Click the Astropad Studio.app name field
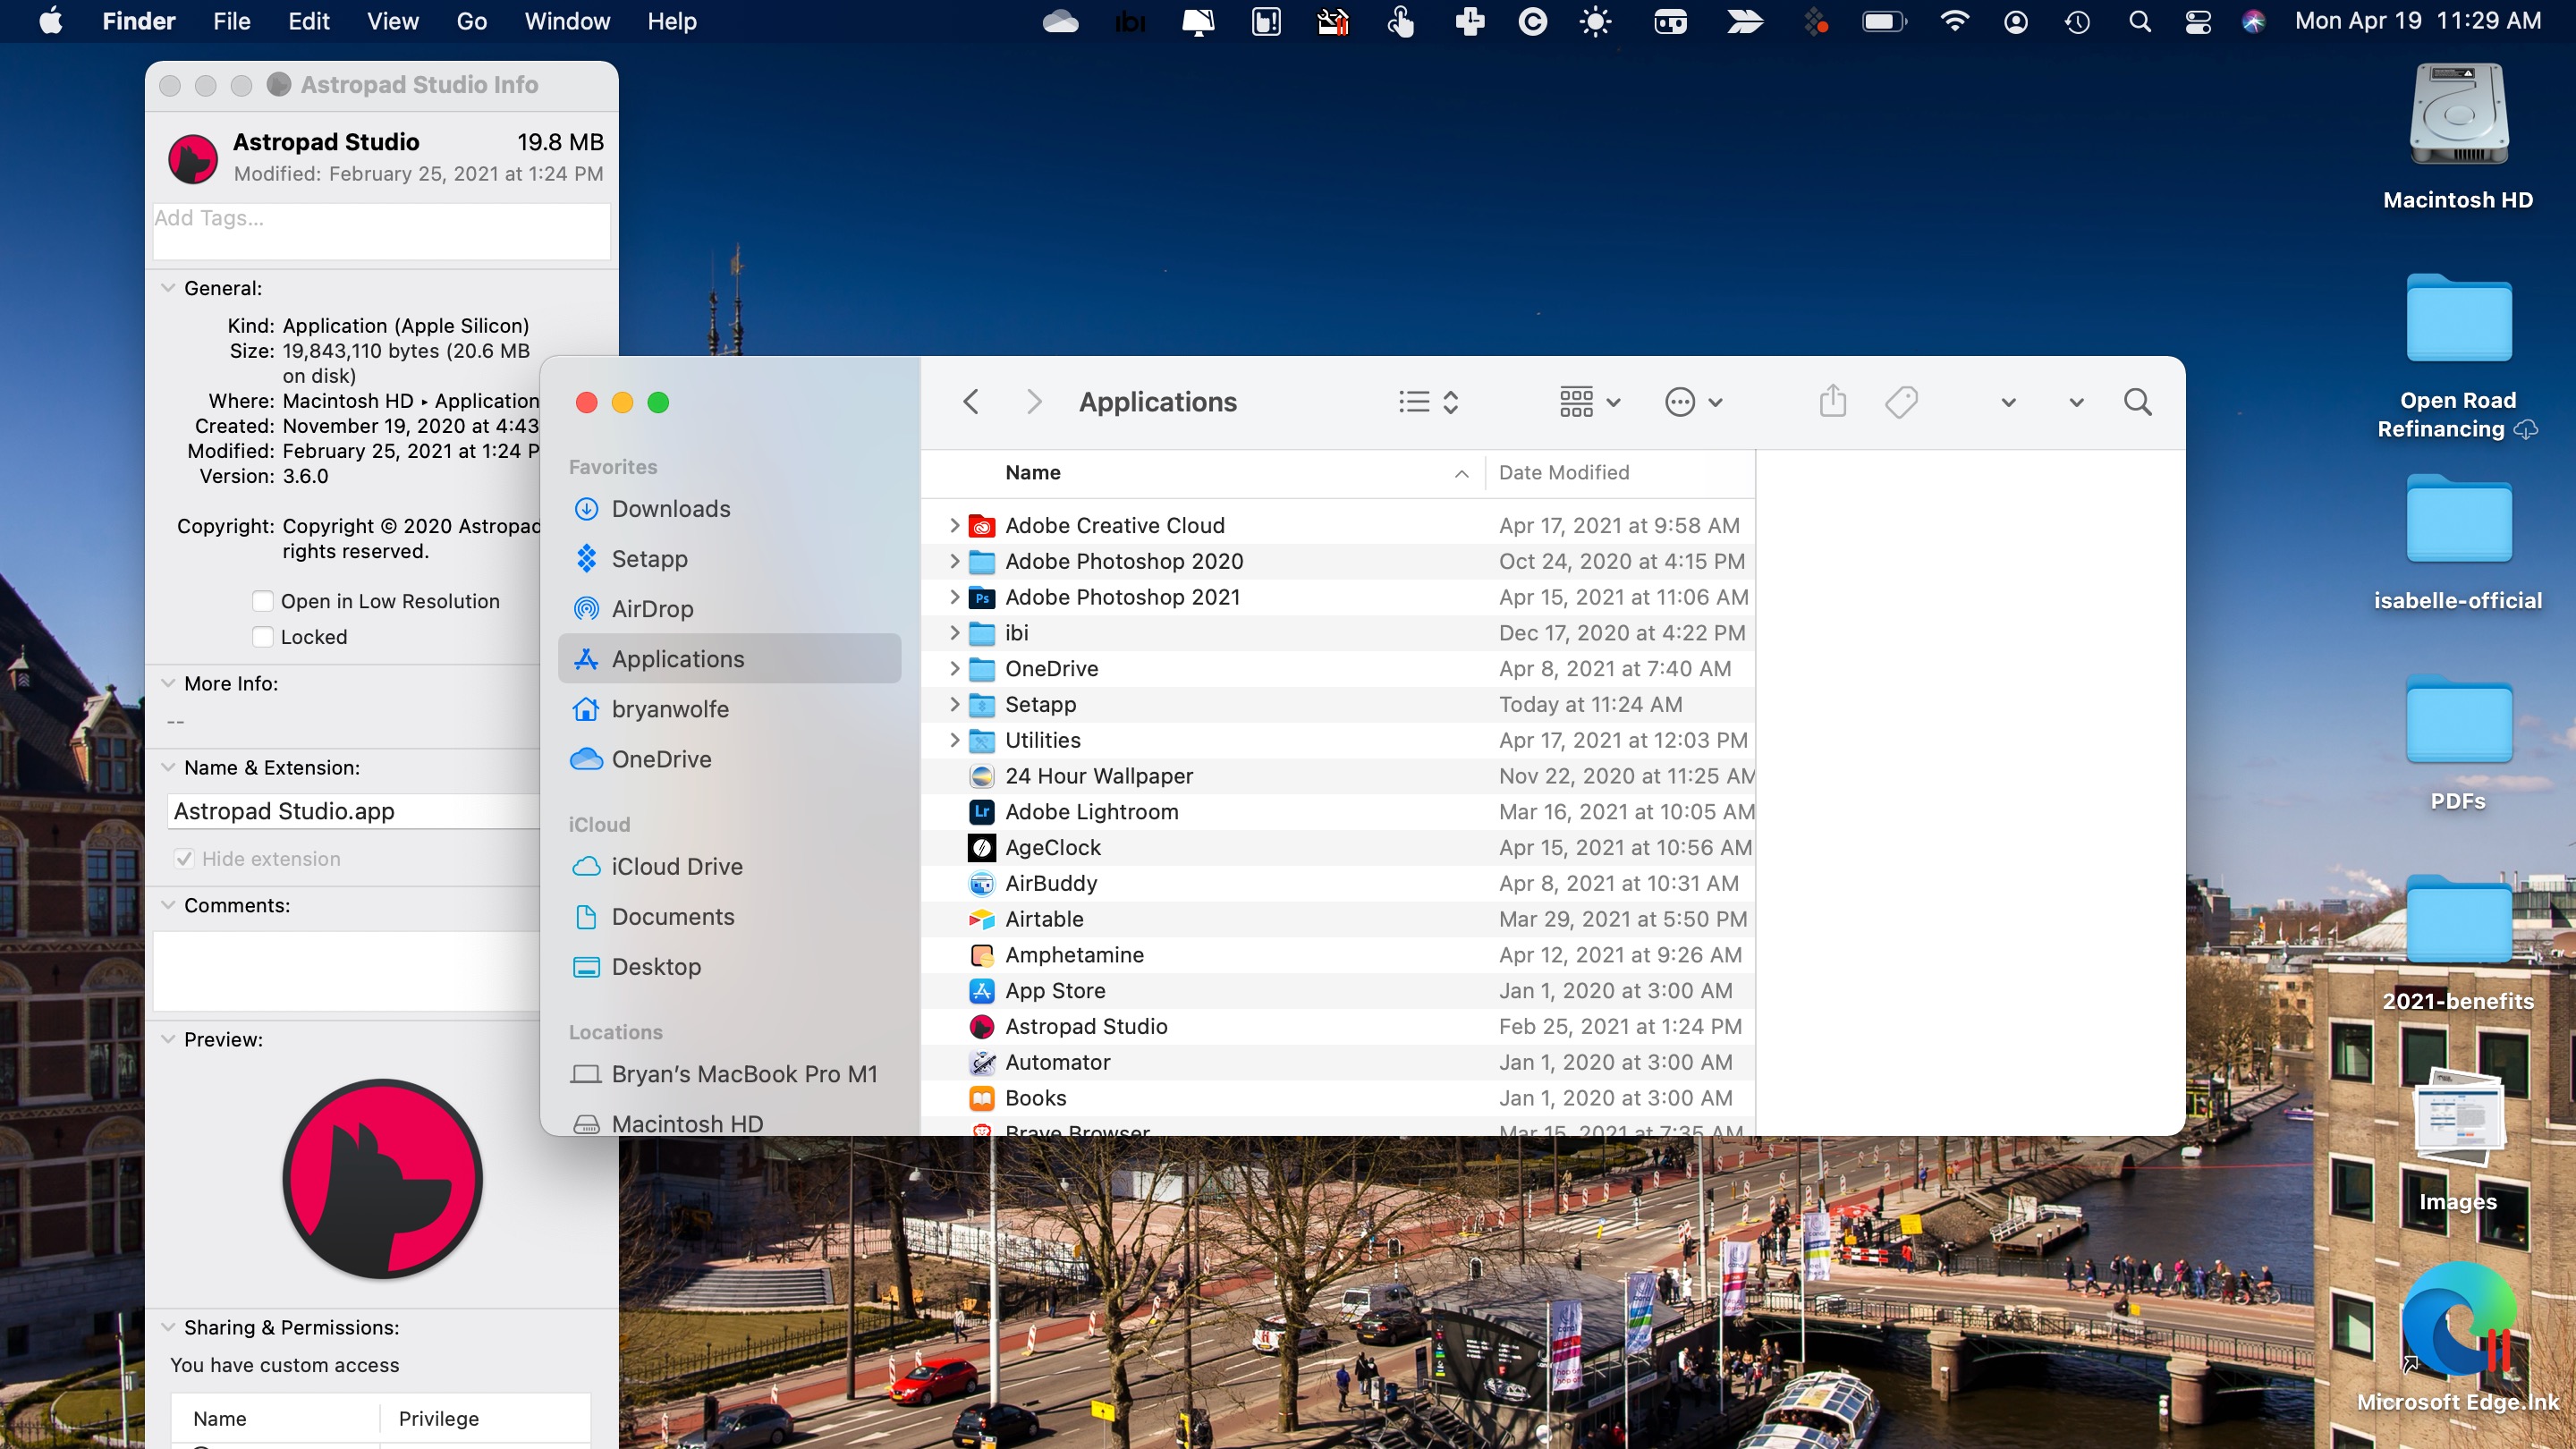Image resolution: width=2576 pixels, height=1449 pixels. 354,811
